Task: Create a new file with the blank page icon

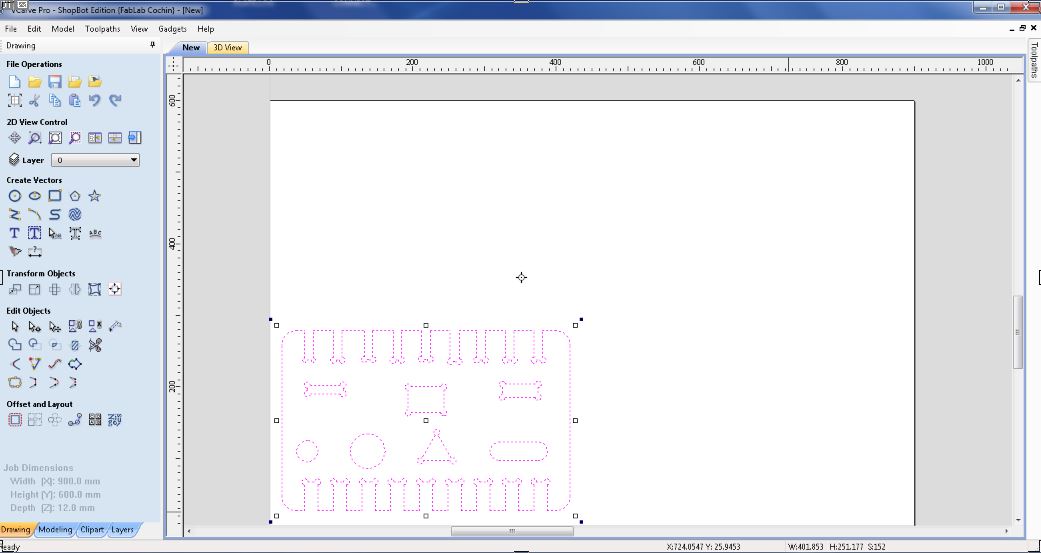Action: 15,82
